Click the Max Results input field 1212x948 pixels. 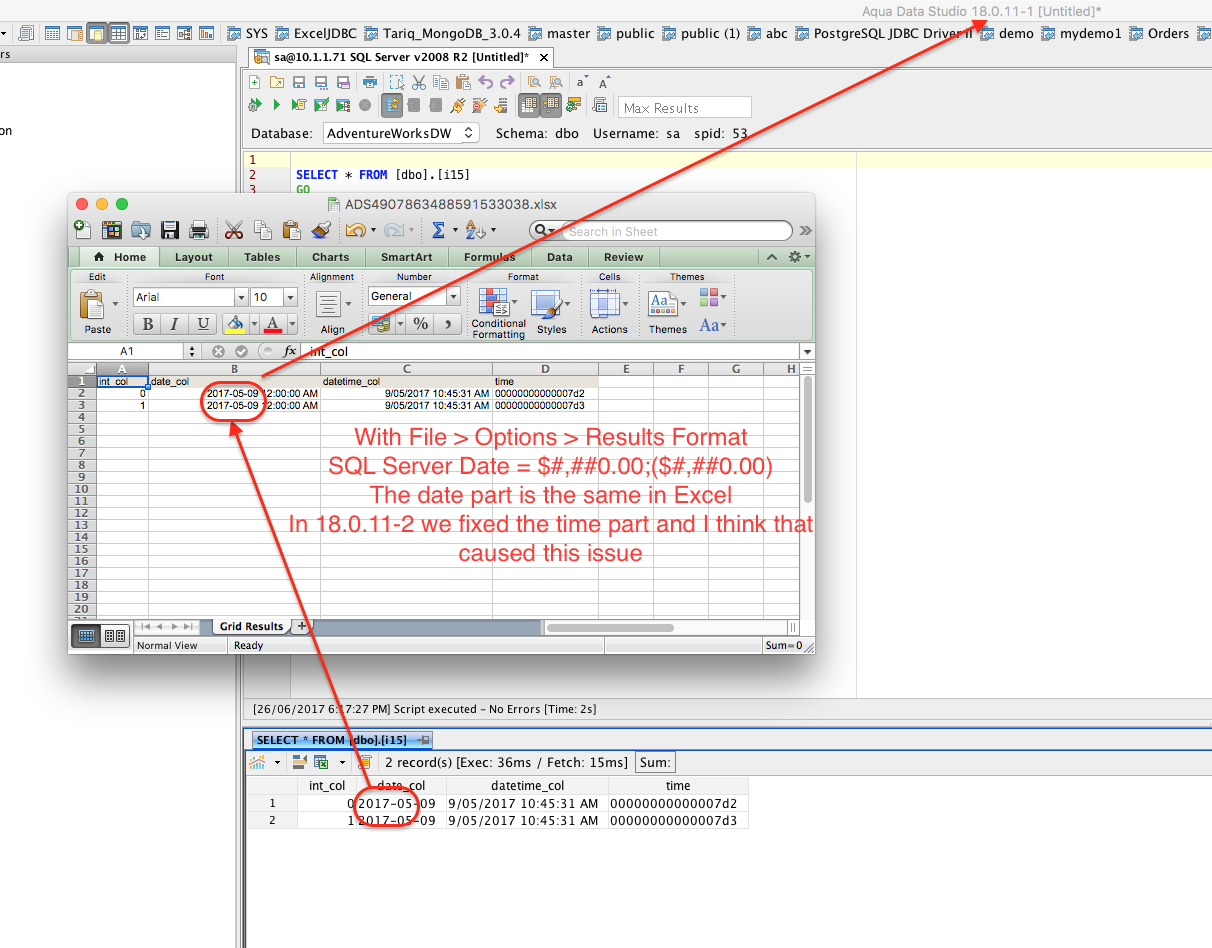click(684, 107)
